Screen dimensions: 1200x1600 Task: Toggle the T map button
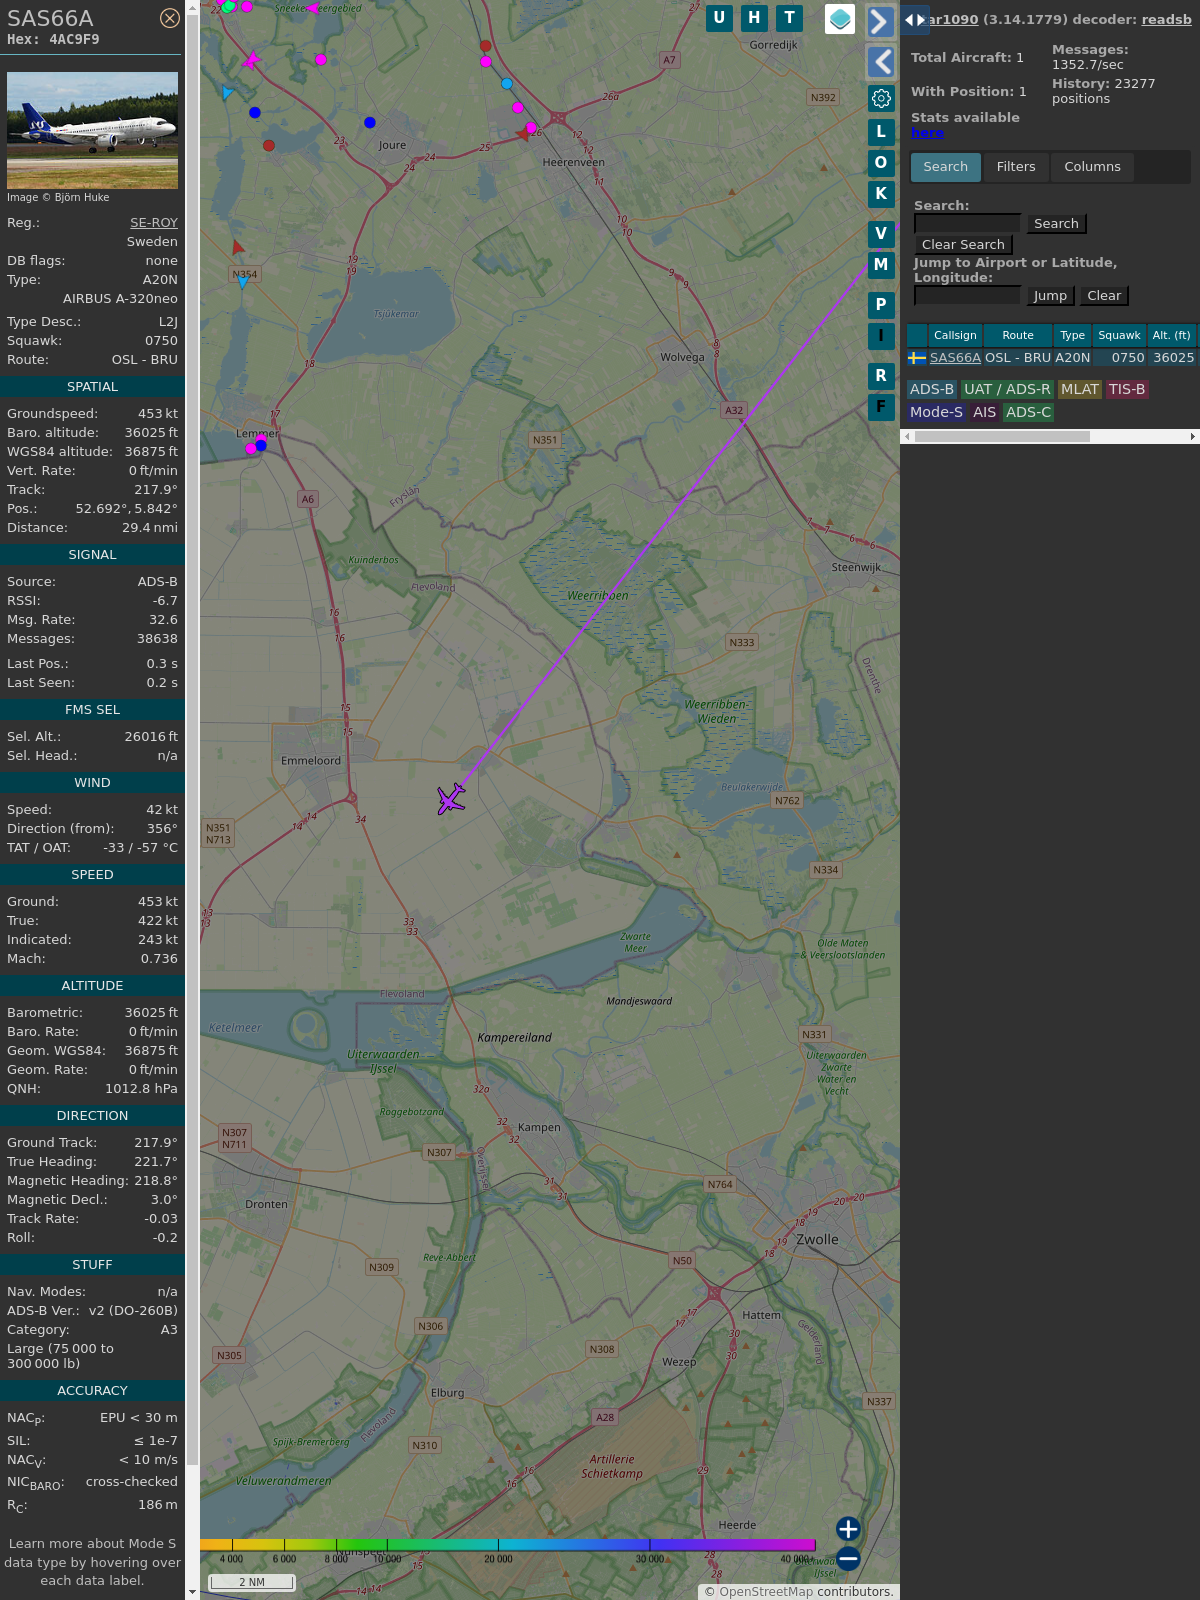[790, 18]
